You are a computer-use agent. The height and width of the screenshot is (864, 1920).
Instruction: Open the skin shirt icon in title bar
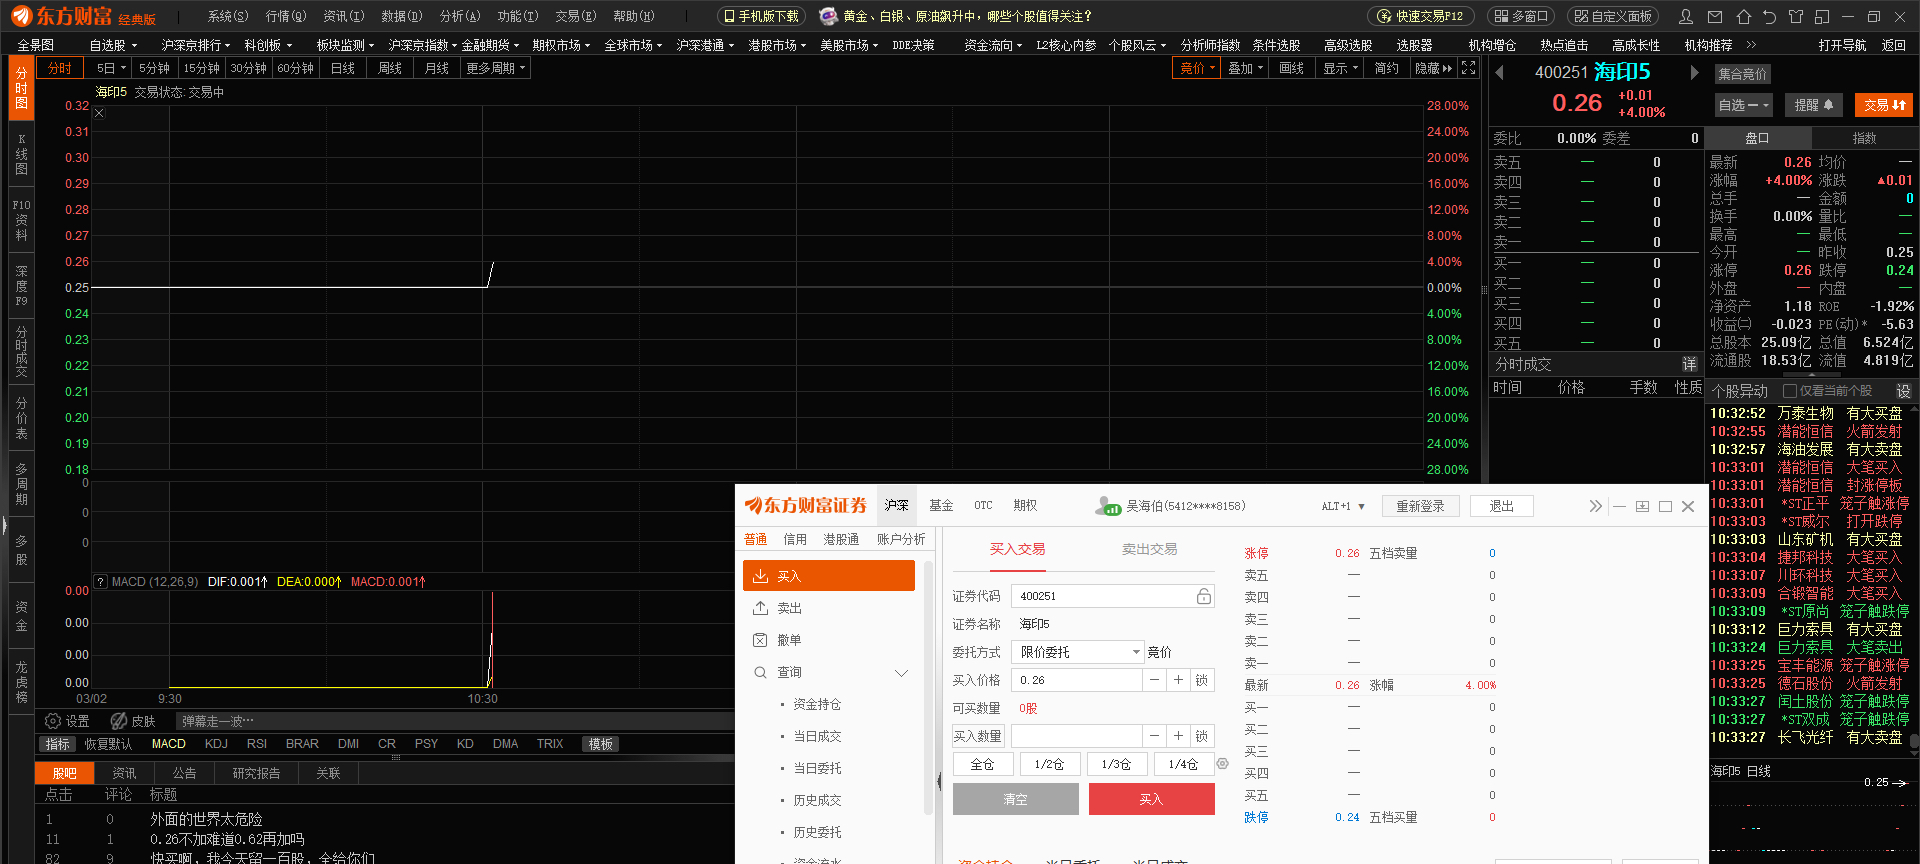pyautogui.click(x=1796, y=16)
